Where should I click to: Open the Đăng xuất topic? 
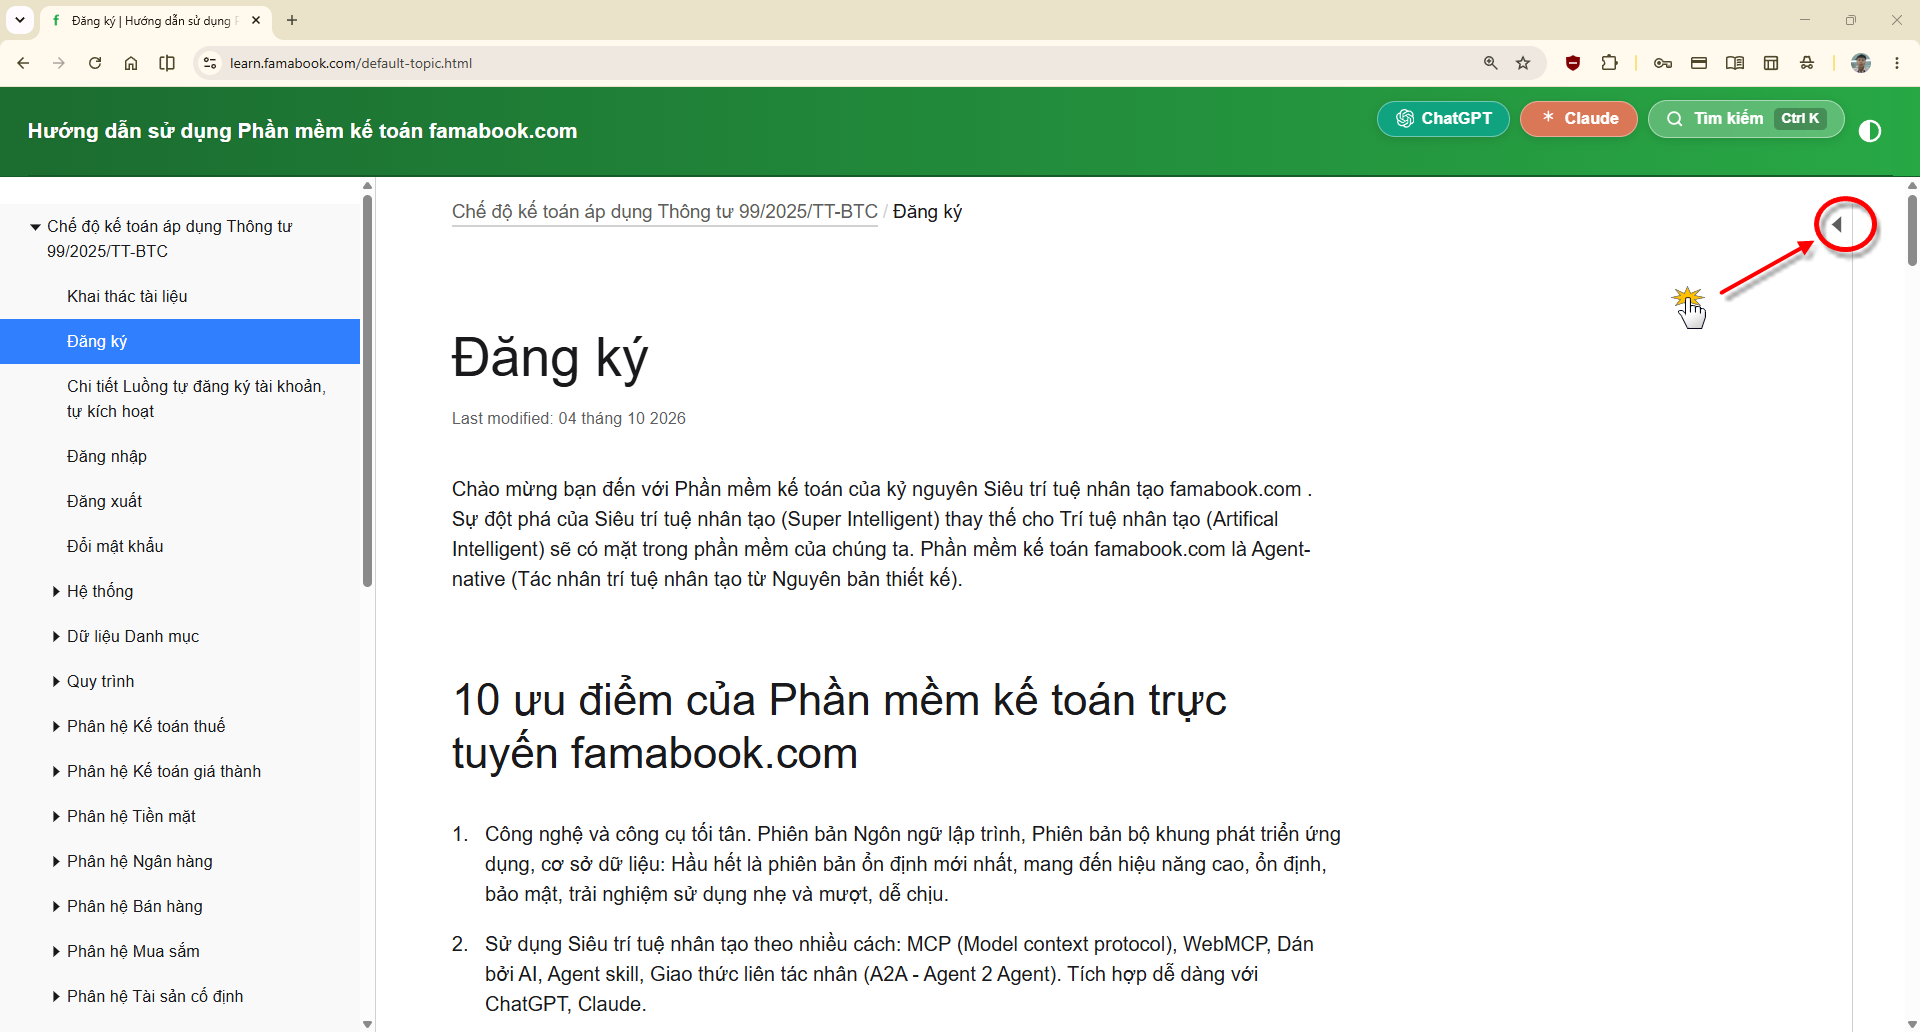point(105,501)
